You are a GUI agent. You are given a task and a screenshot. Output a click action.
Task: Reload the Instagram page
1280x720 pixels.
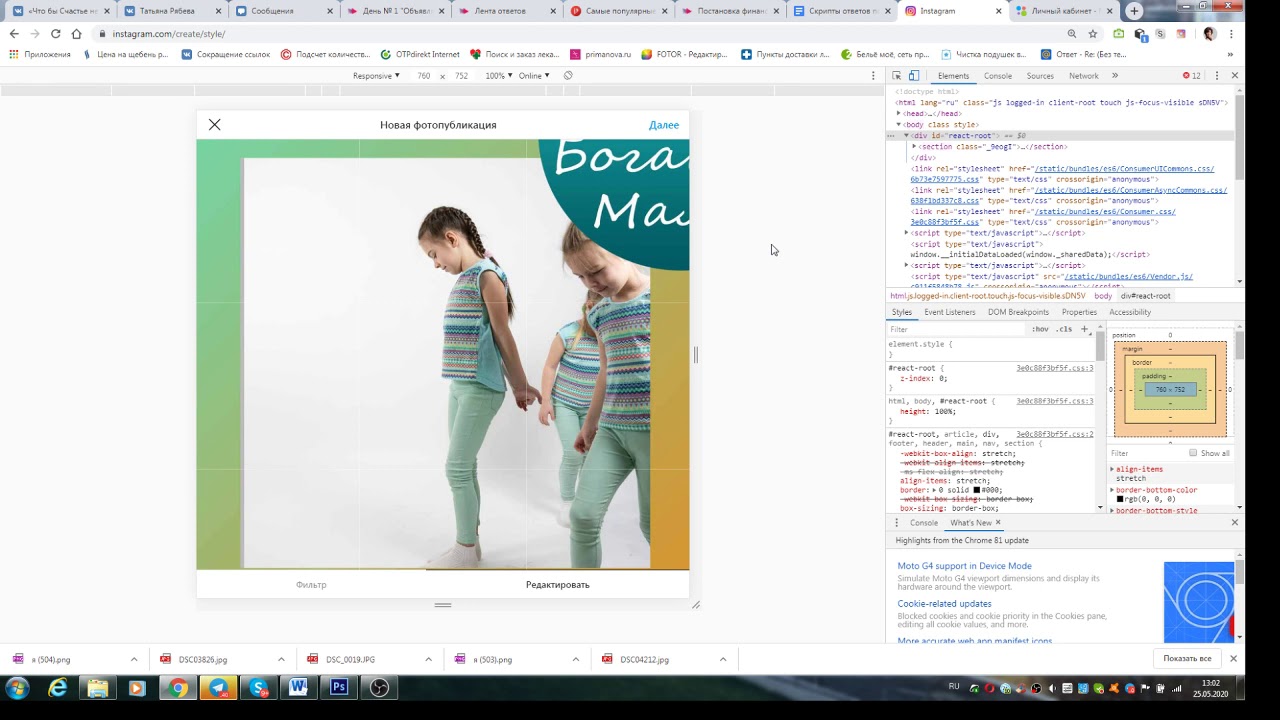tap(55, 33)
